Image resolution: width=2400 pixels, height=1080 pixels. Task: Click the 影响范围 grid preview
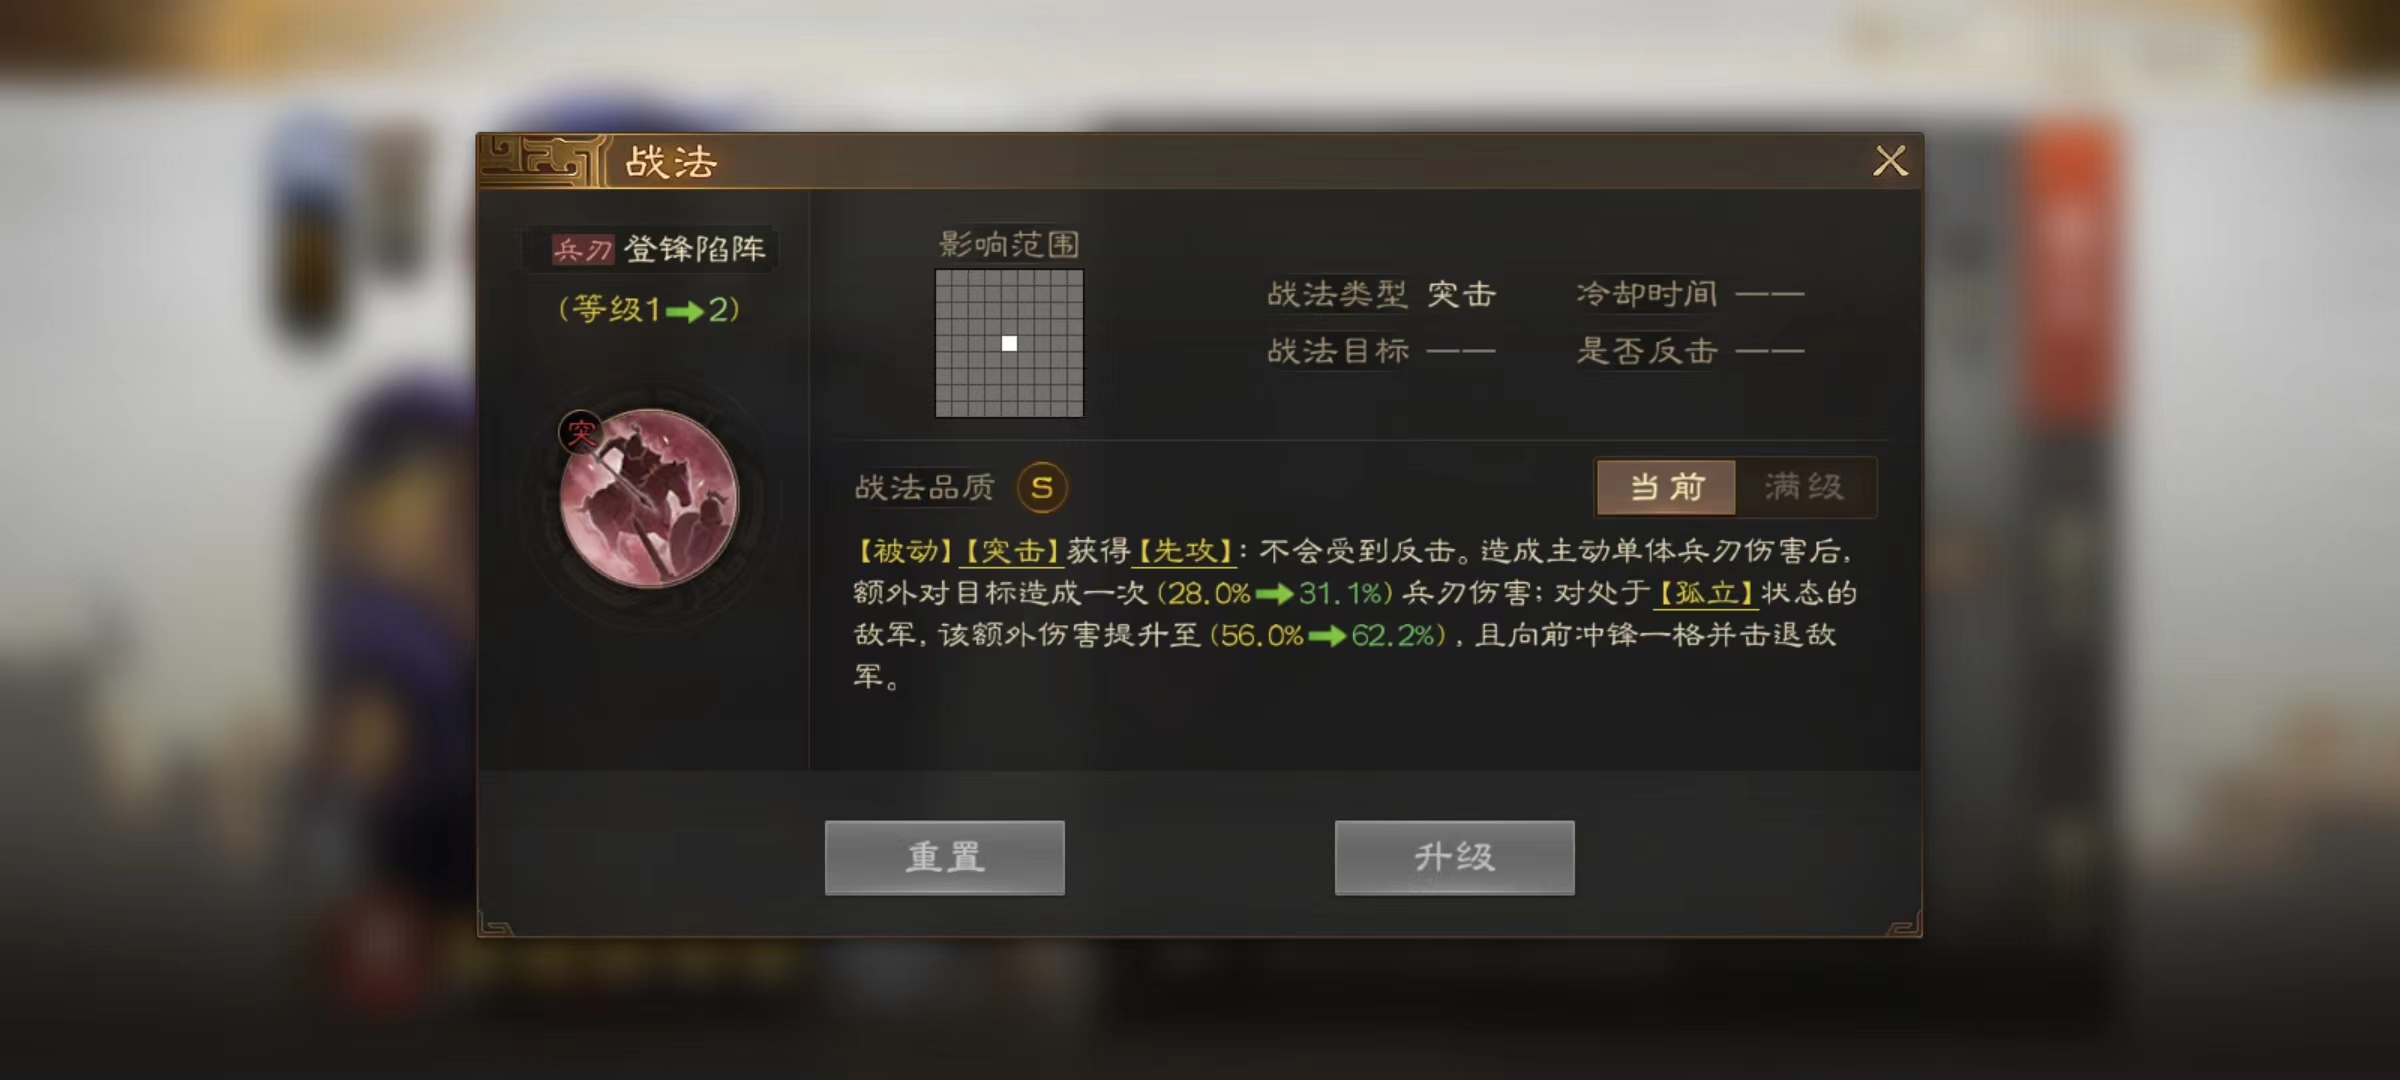point(1009,343)
